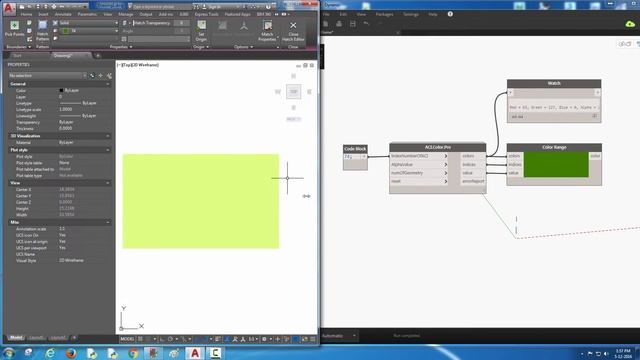Toggle ortho mode in AutoCAD status bar
640x360 pixels.
point(162,339)
